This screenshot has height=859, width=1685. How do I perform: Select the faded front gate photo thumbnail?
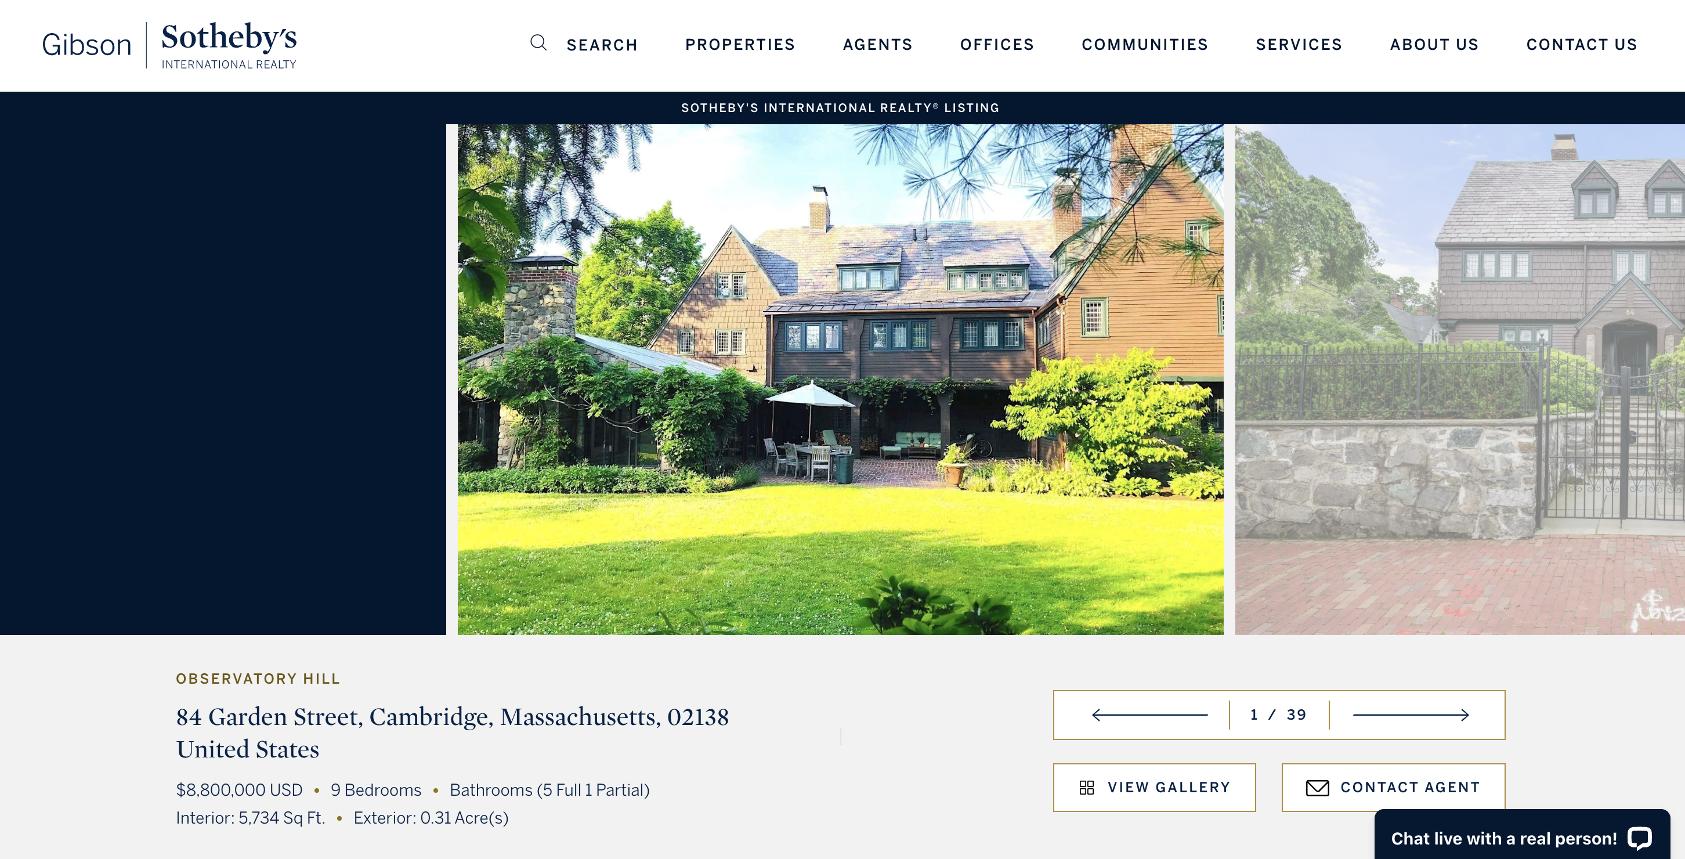point(1460,379)
